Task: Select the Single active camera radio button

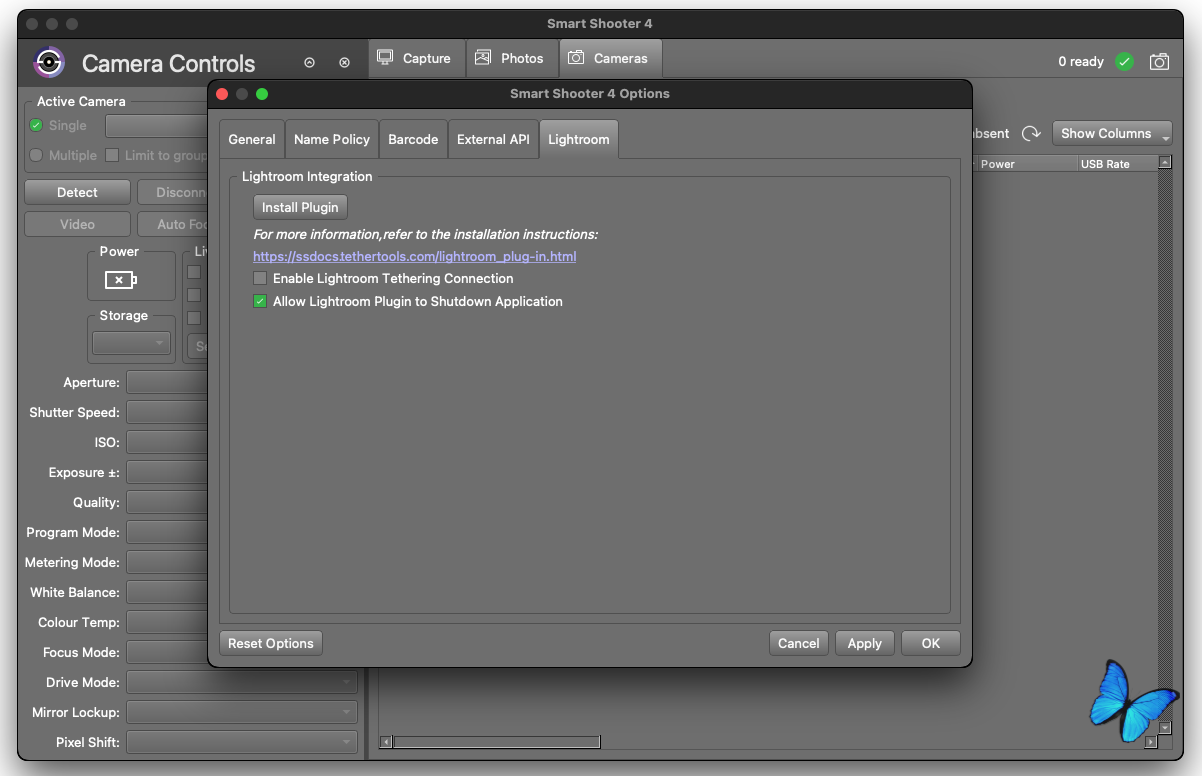Action: click(x=36, y=125)
